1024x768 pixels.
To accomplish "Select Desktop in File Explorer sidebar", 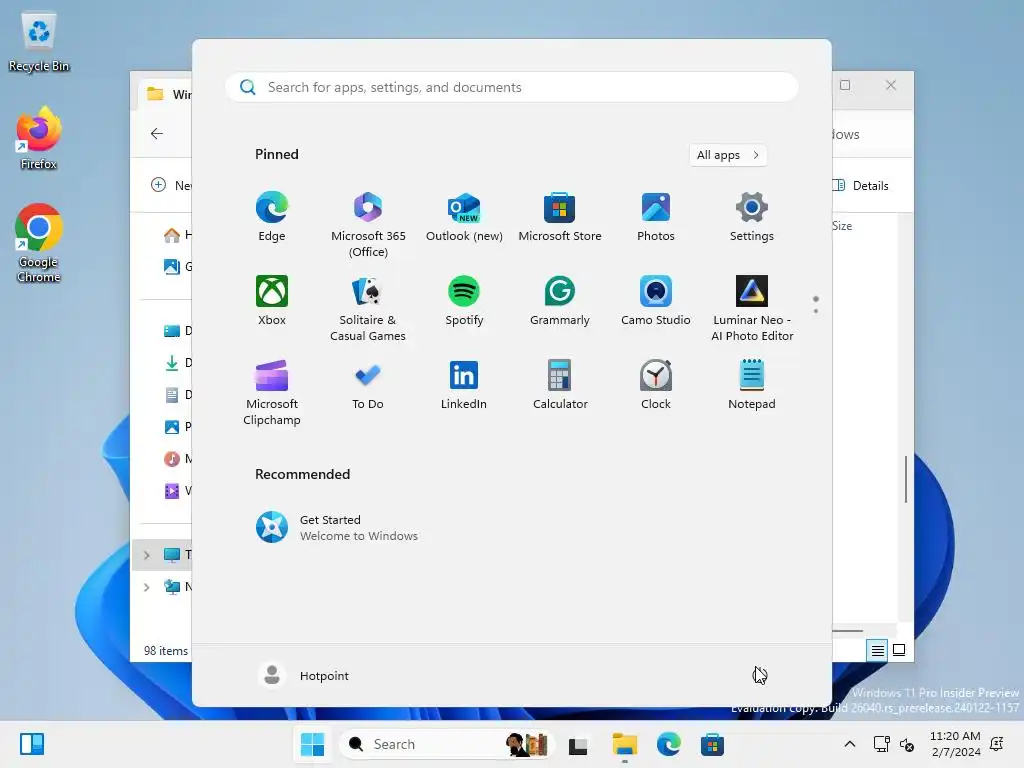I will click(177, 330).
